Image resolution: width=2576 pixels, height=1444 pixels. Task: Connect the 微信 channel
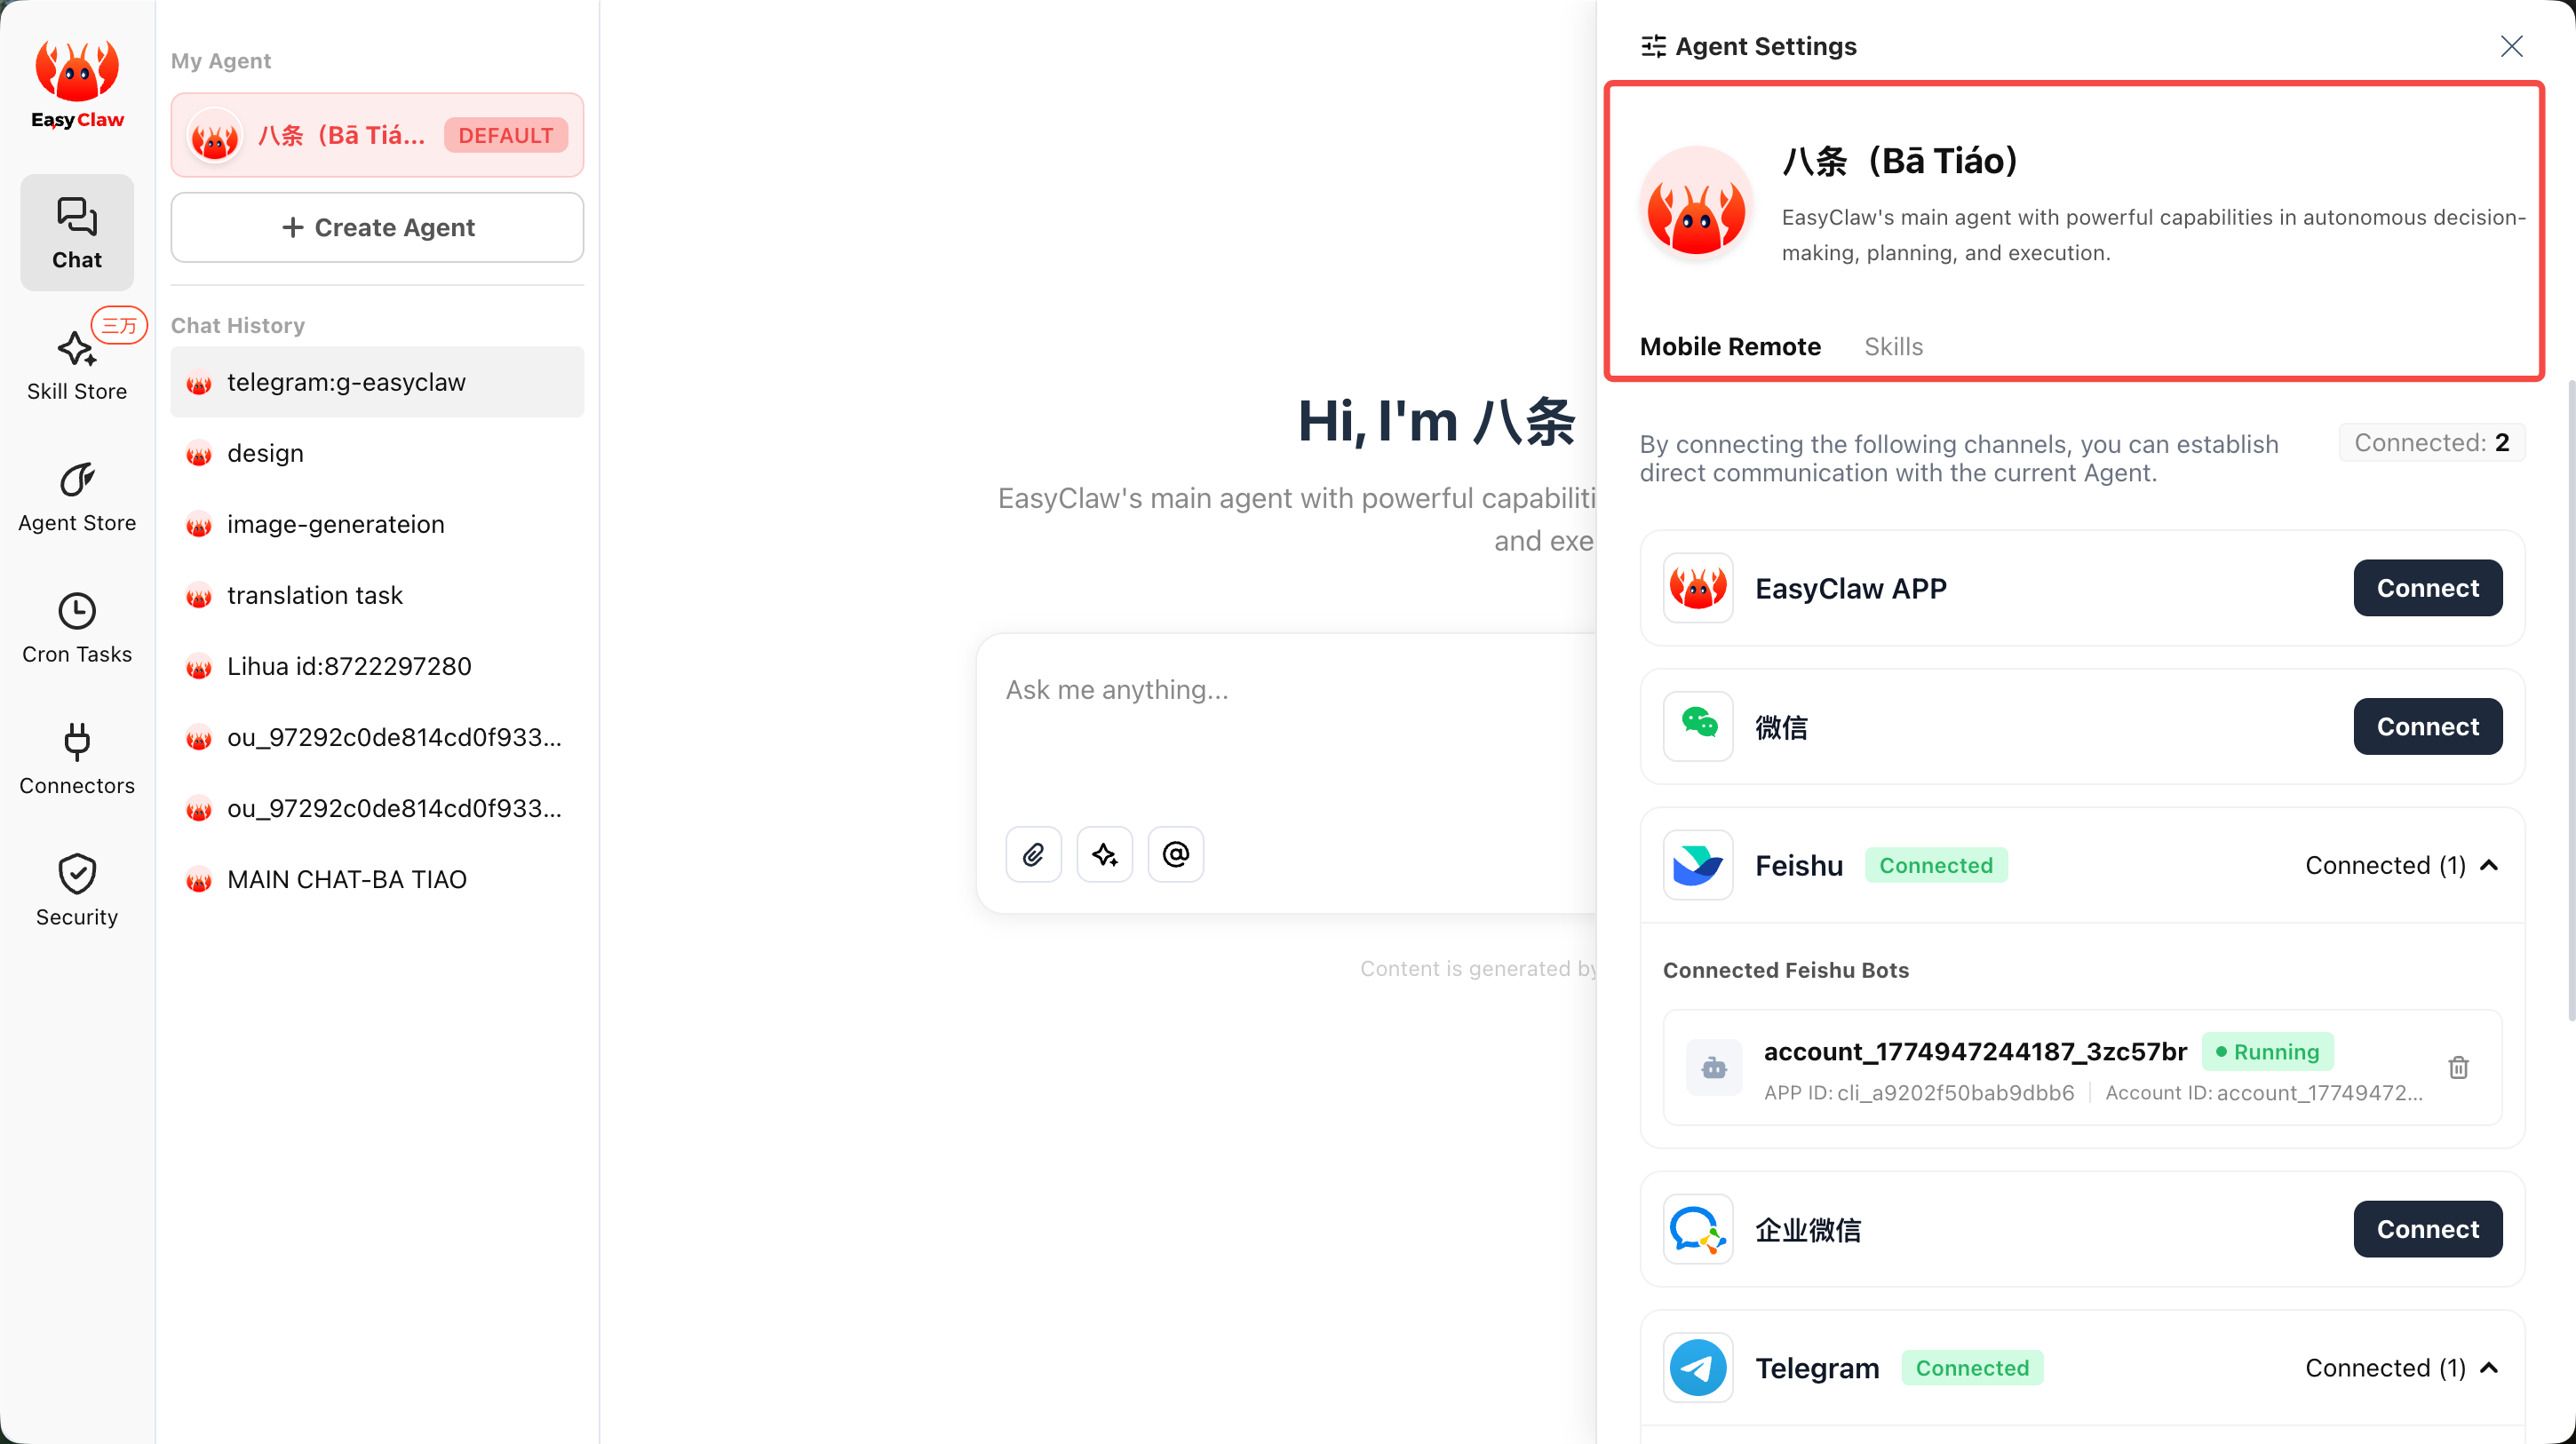pos(2427,726)
